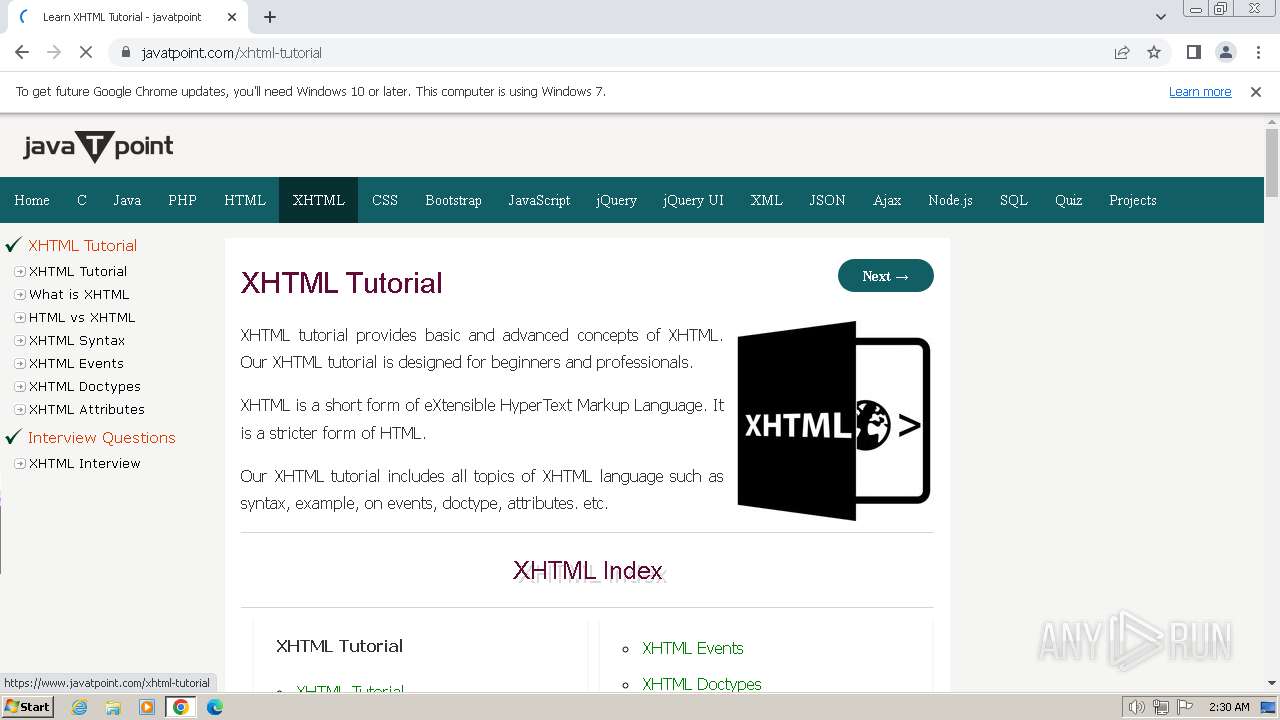Viewport: 1280px width, 720px height.
Task: Close the Learn XHTML Tutorial tab
Action: coord(232,17)
